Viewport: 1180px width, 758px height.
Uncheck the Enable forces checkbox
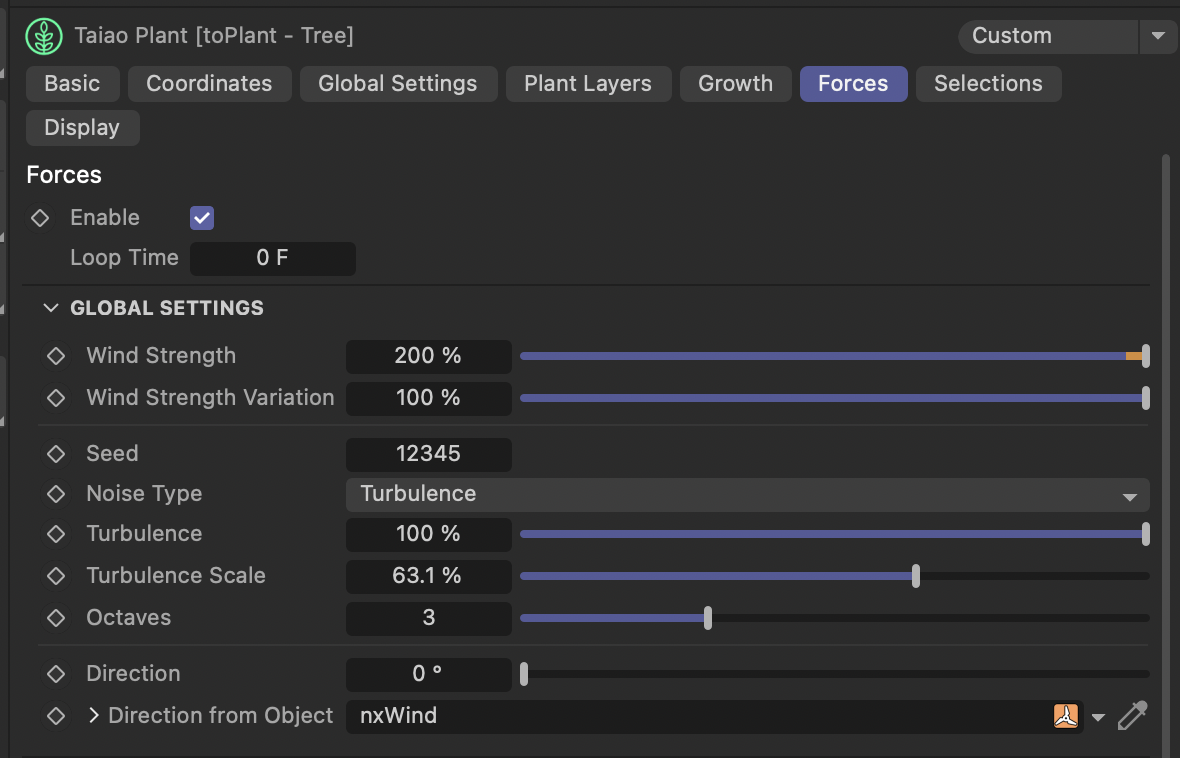pyautogui.click(x=202, y=218)
